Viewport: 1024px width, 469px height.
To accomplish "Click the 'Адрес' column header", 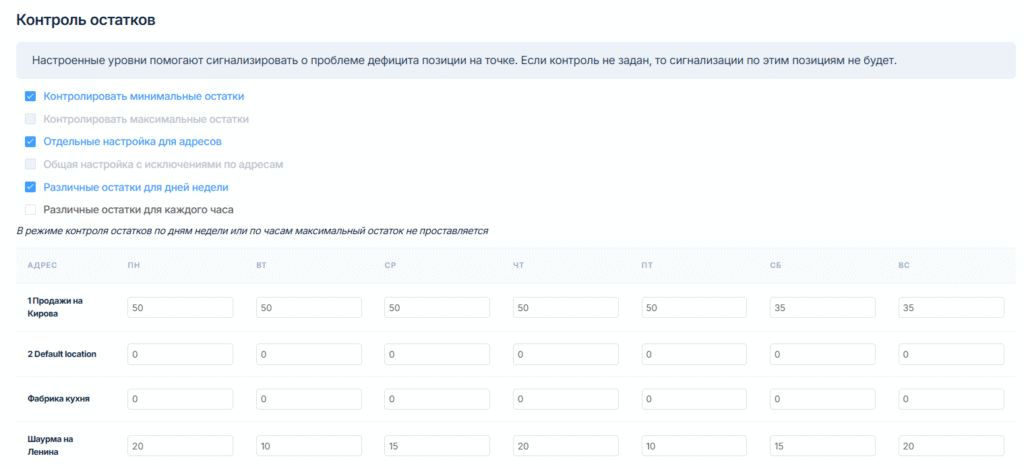I will pyautogui.click(x=41, y=266).
